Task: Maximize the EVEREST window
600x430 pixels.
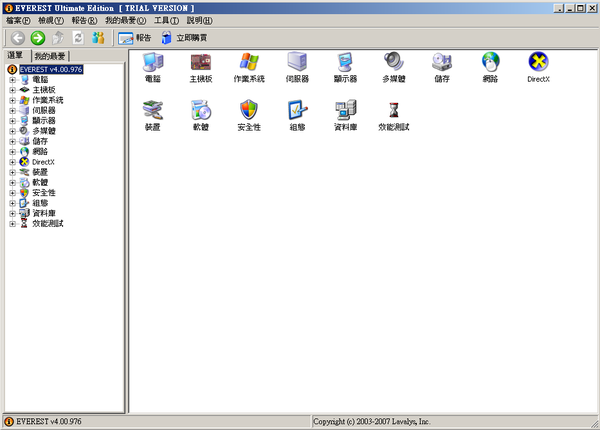Action: 581,8
